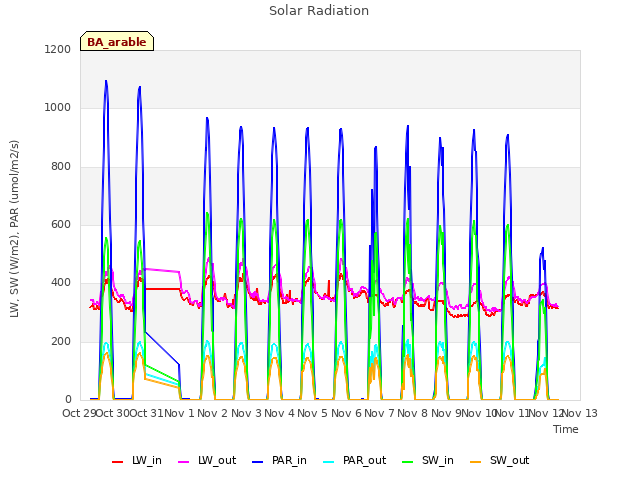The image size is (640, 480).
Task: Click the Nov 7 x-axis label
Action: (379, 413)
